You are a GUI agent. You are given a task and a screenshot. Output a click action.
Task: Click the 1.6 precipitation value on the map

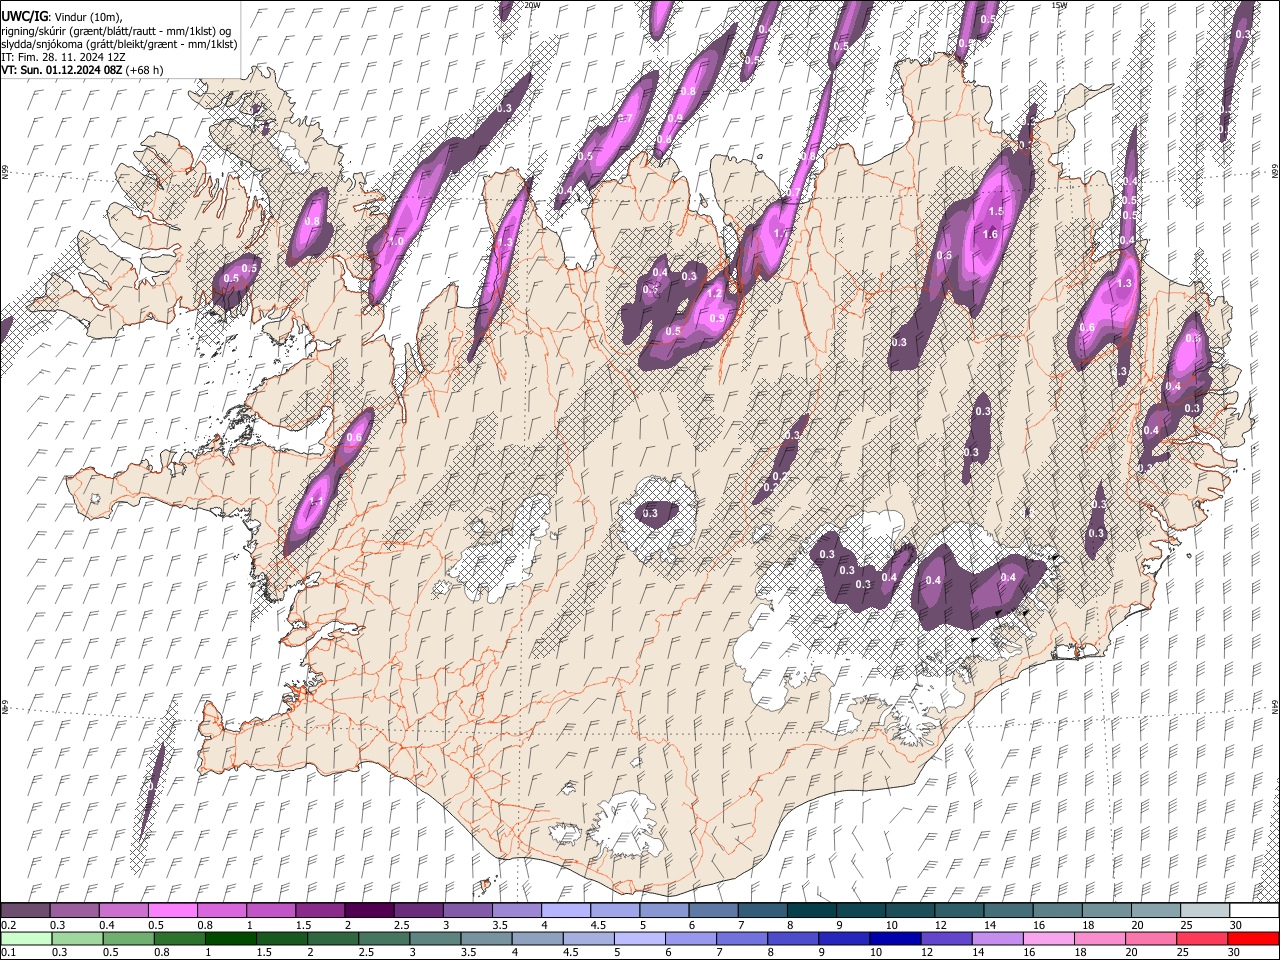[990, 235]
